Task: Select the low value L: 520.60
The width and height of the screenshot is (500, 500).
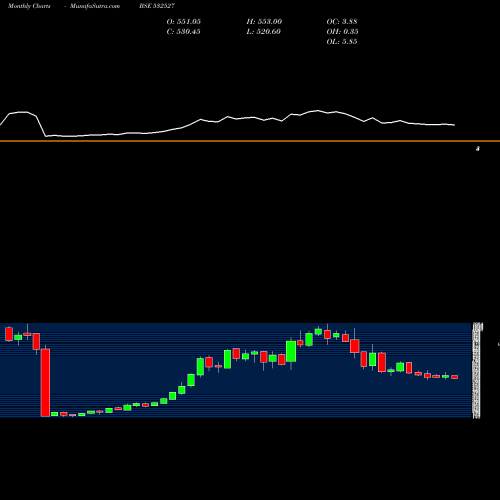Action: pos(264,32)
